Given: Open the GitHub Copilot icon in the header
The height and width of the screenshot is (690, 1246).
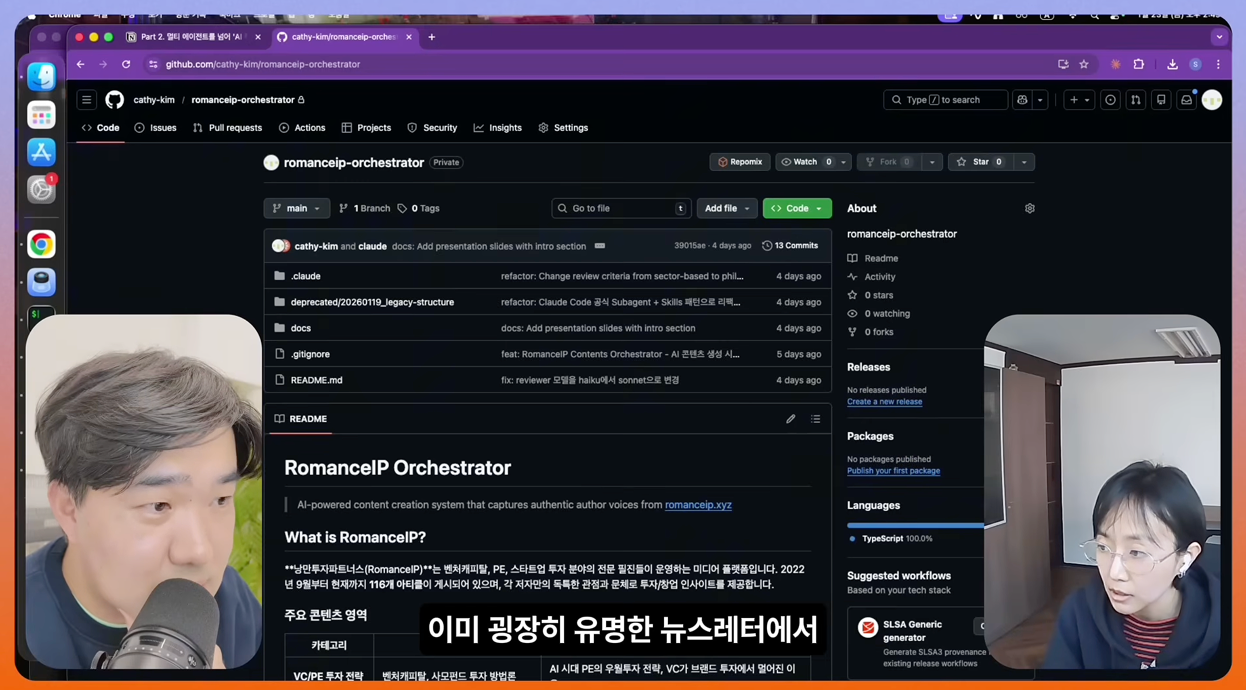Looking at the screenshot, I should (x=1022, y=99).
